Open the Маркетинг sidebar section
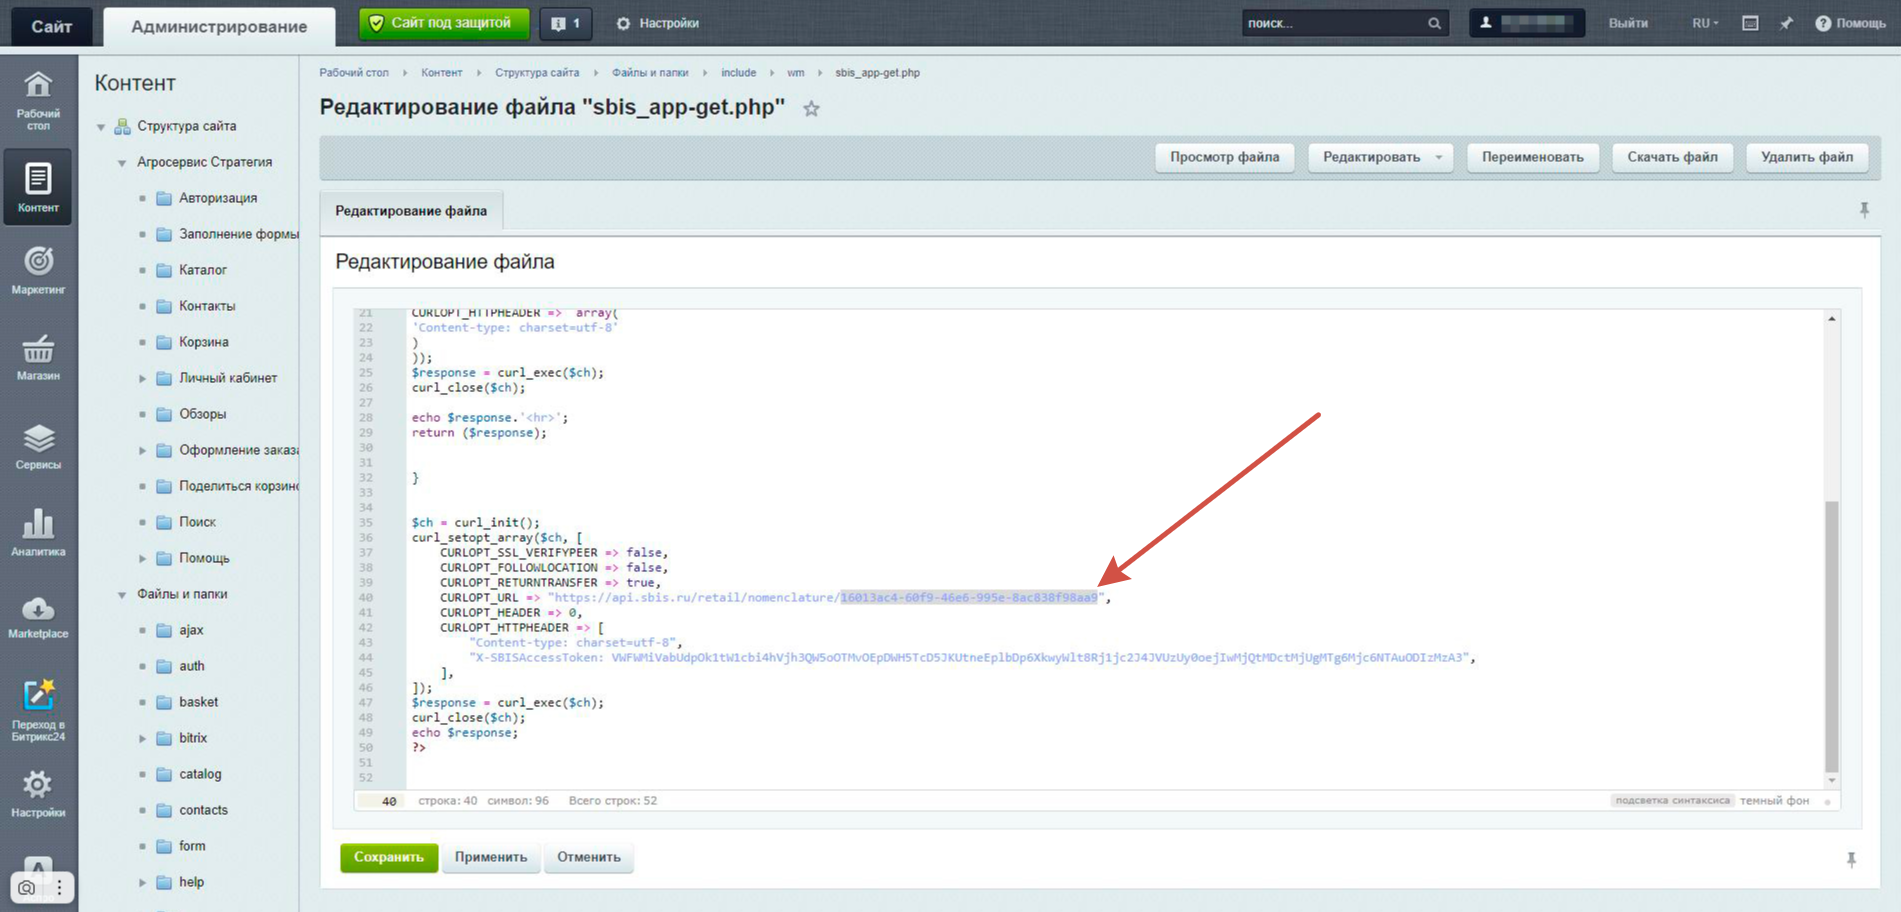Viewport: 1901px width, 912px height. pyautogui.click(x=38, y=271)
